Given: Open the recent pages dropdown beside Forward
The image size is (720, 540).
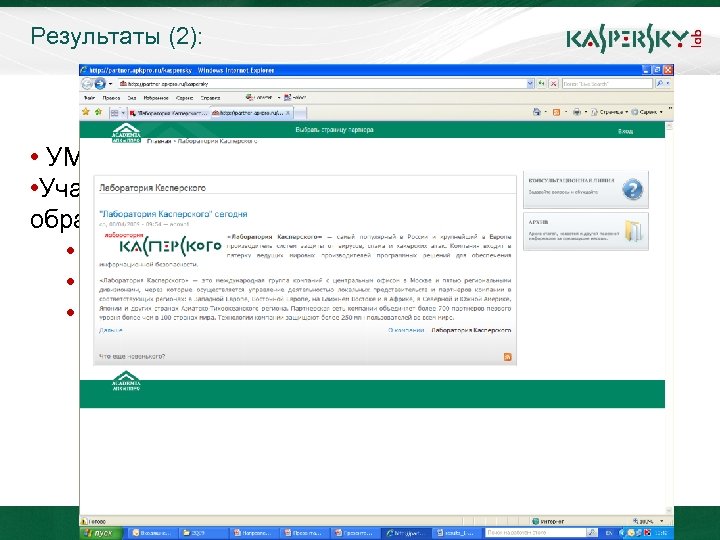Looking at the screenshot, I should coord(111,84).
